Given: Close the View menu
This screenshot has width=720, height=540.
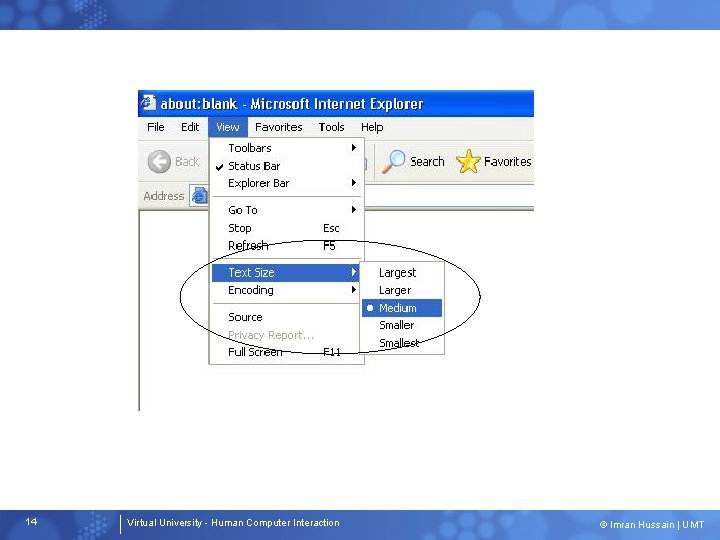Looking at the screenshot, I should pos(228,127).
